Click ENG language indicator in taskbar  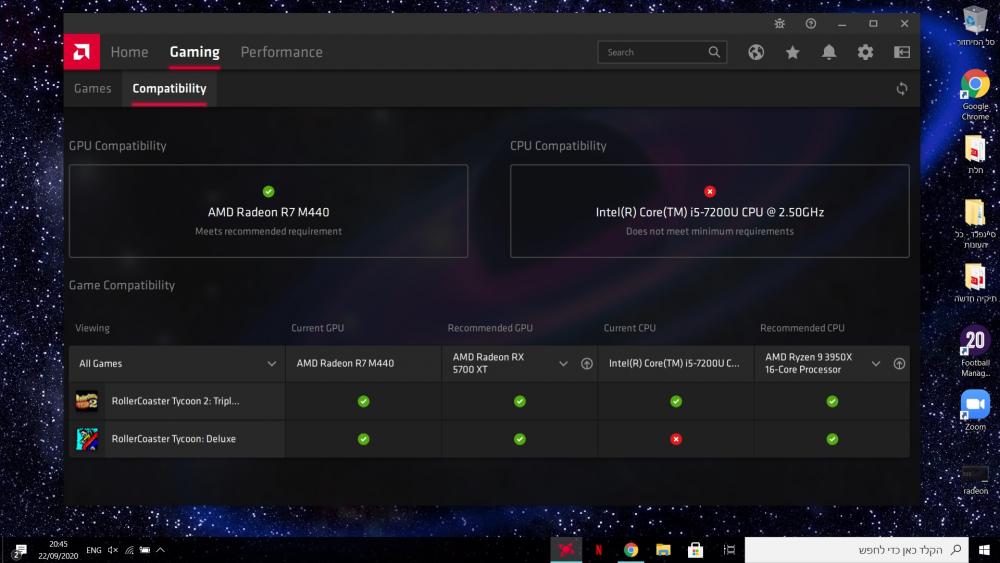tap(94, 550)
